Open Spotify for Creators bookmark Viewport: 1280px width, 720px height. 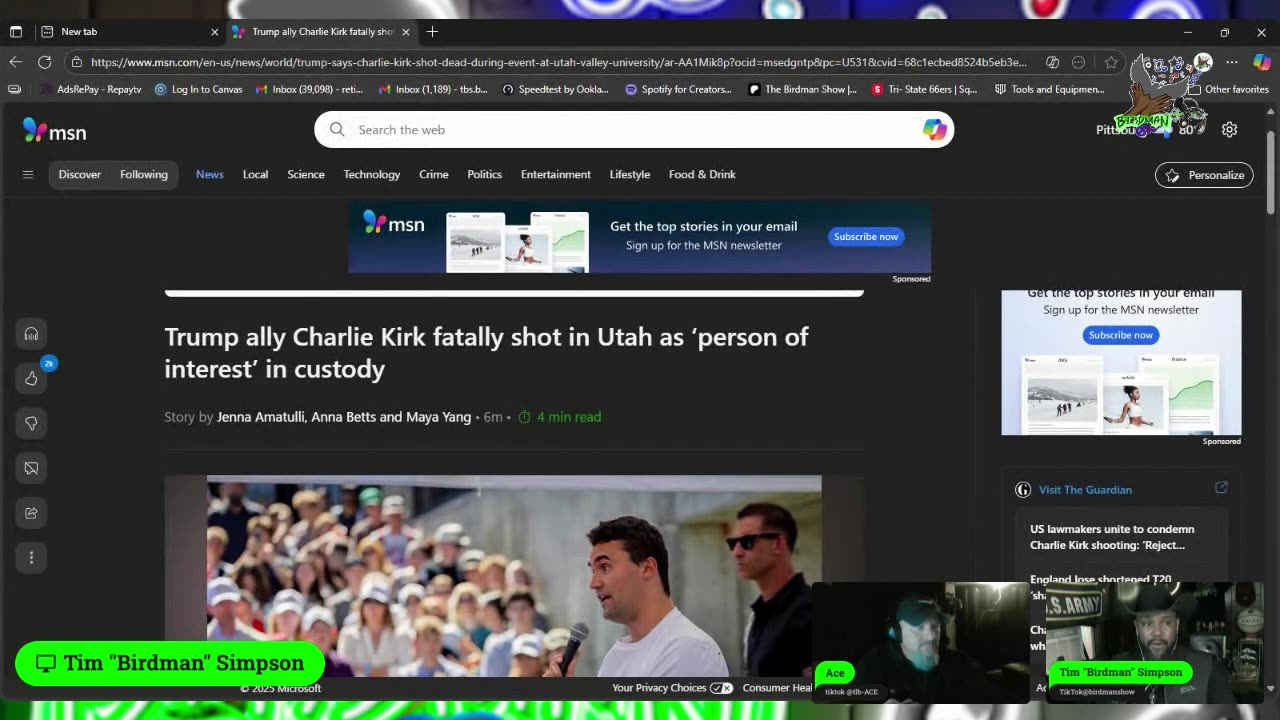(678, 89)
